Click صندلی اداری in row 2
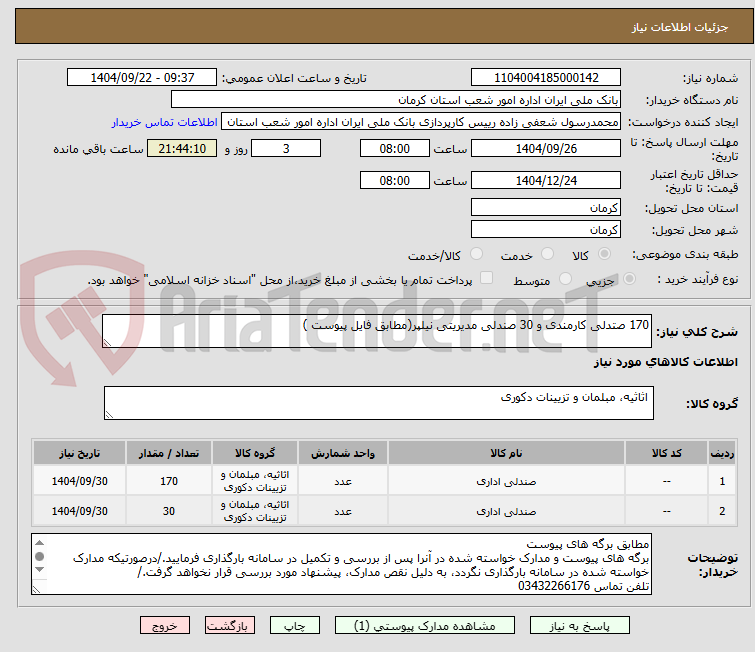The image size is (755, 652). click(x=506, y=511)
